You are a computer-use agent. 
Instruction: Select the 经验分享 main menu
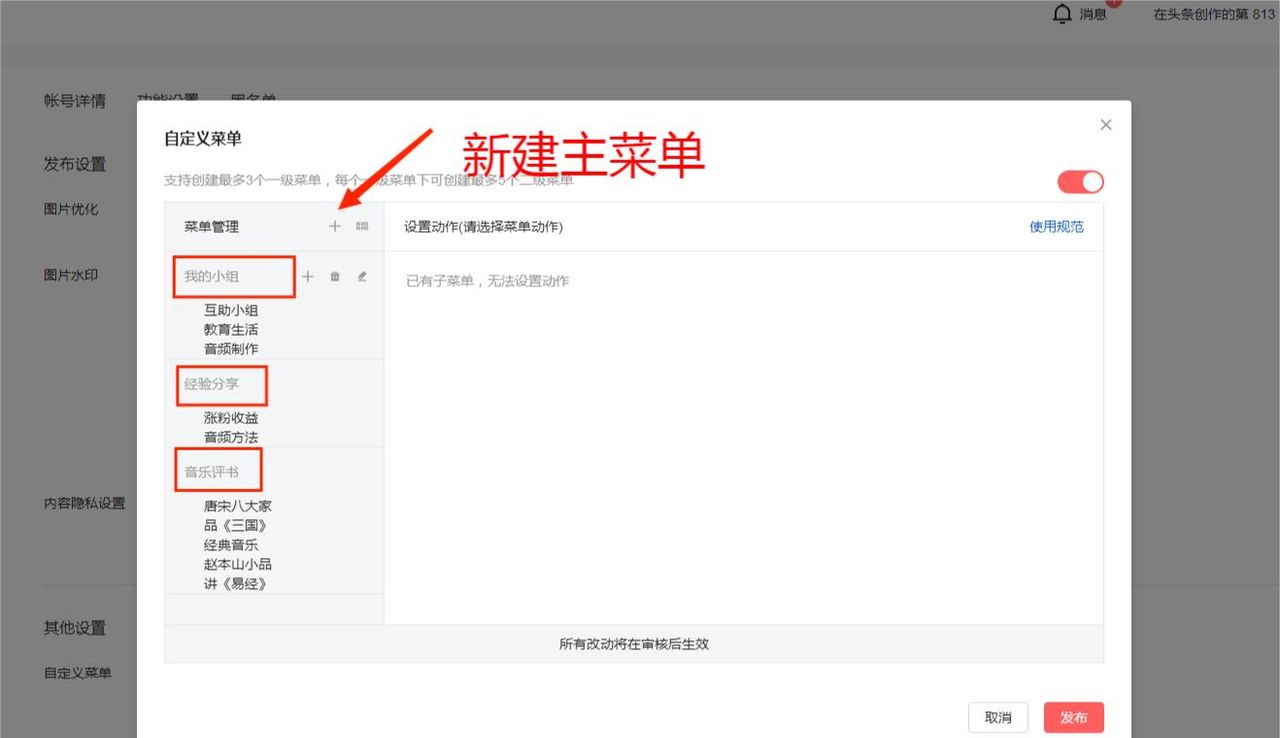(212, 384)
